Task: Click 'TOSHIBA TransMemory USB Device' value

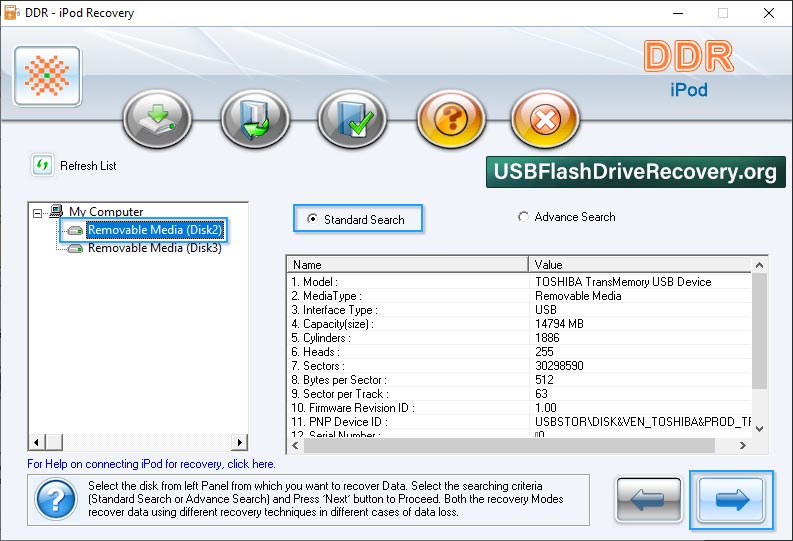Action: tap(623, 282)
